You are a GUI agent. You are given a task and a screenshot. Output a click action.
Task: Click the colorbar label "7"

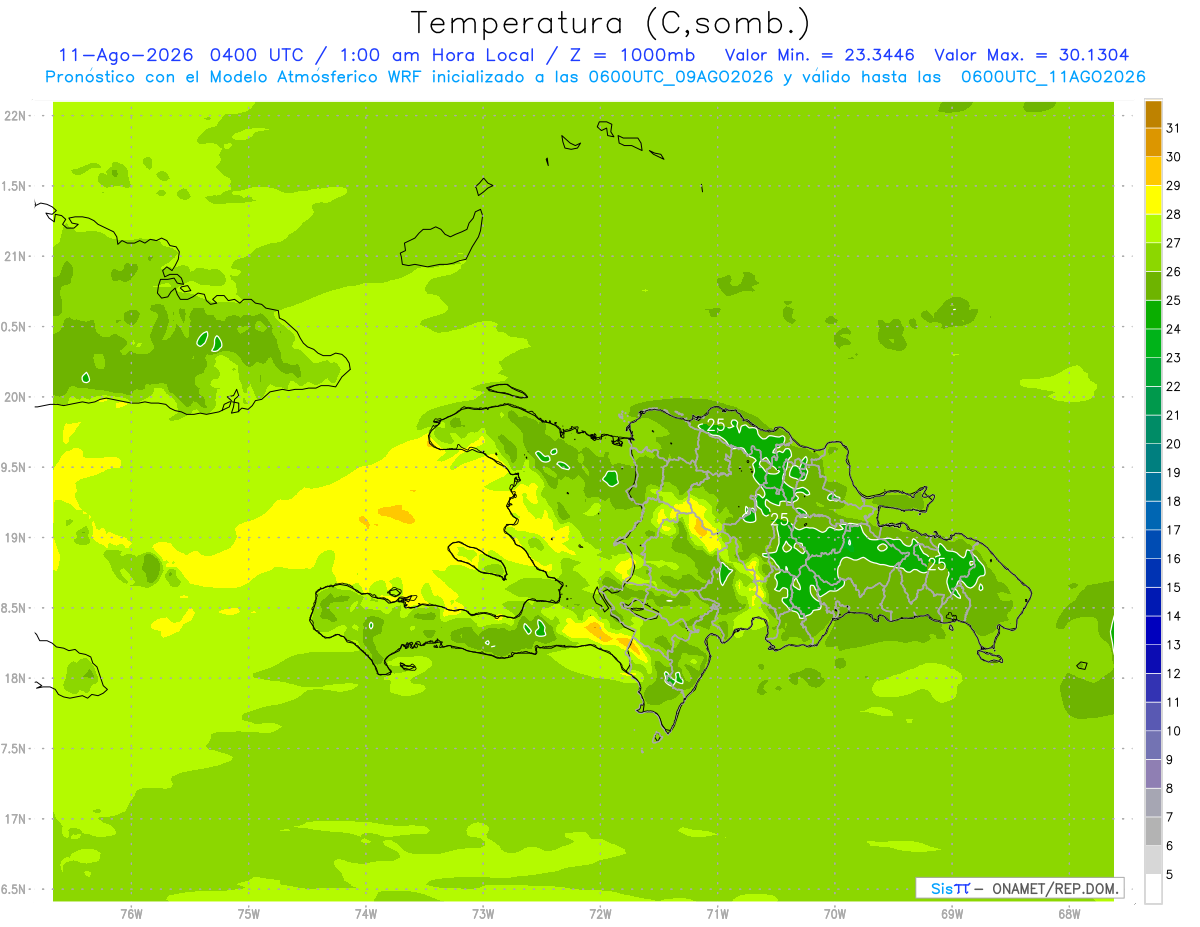pyautogui.click(x=1170, y=817)
